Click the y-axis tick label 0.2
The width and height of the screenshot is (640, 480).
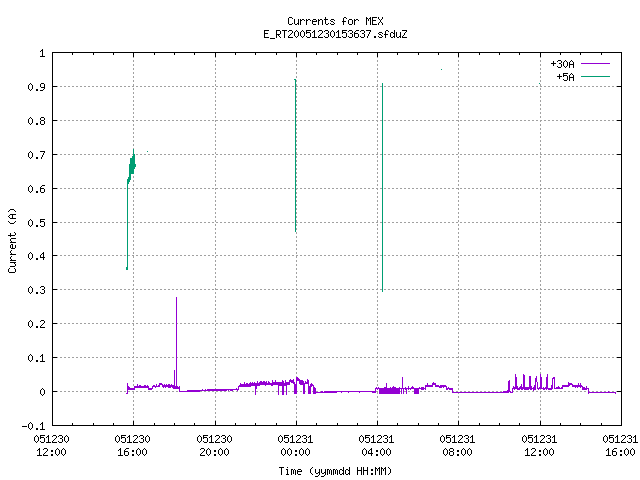pos(36,324)
